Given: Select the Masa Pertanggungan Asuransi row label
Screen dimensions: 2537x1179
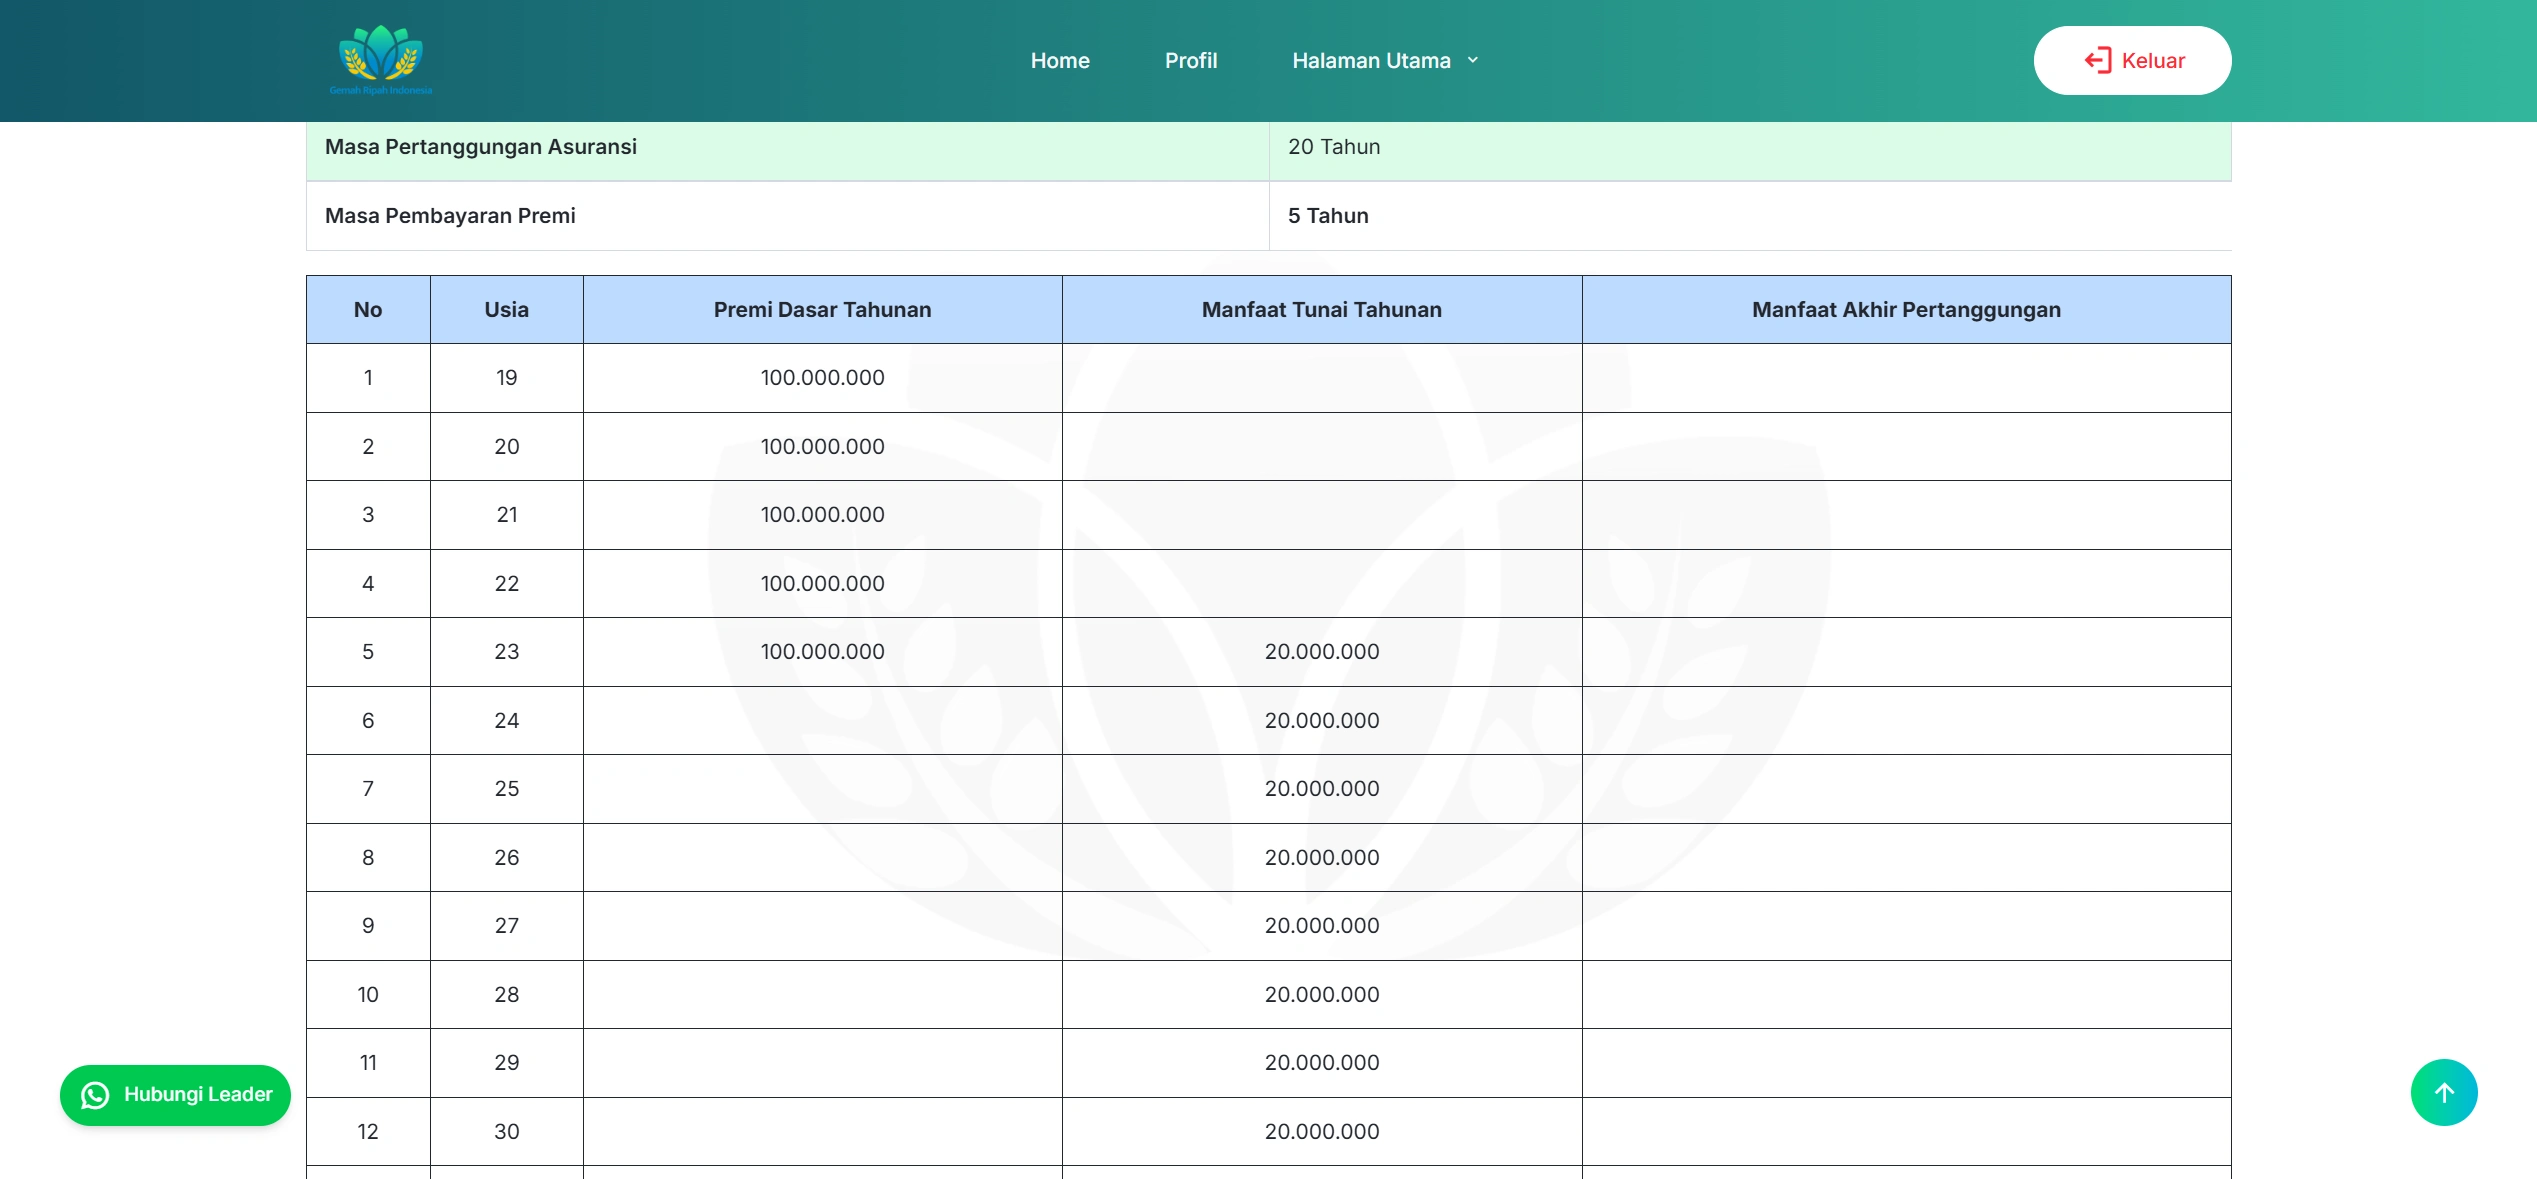Looking at the screenshot, I should pos(481,147).
